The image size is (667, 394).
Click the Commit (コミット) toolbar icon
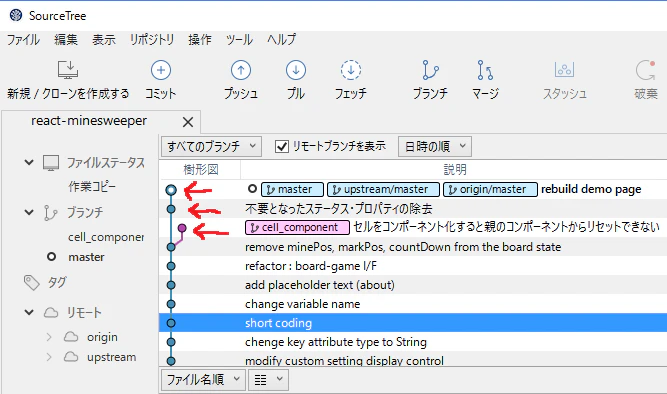161,70
